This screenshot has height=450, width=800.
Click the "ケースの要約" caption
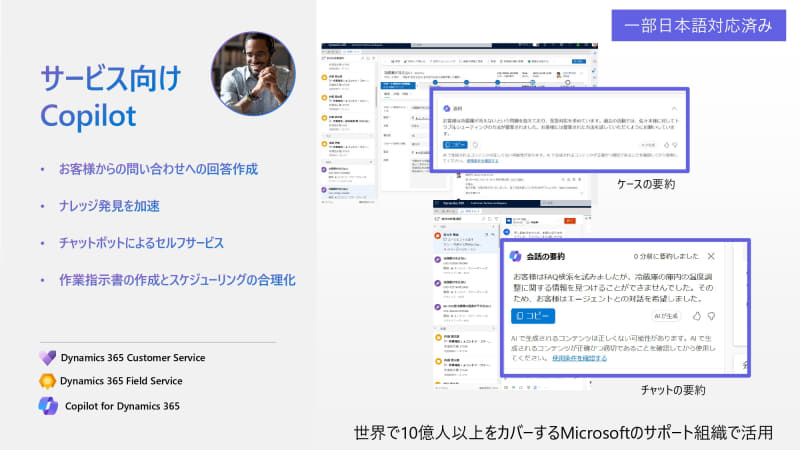646,184
